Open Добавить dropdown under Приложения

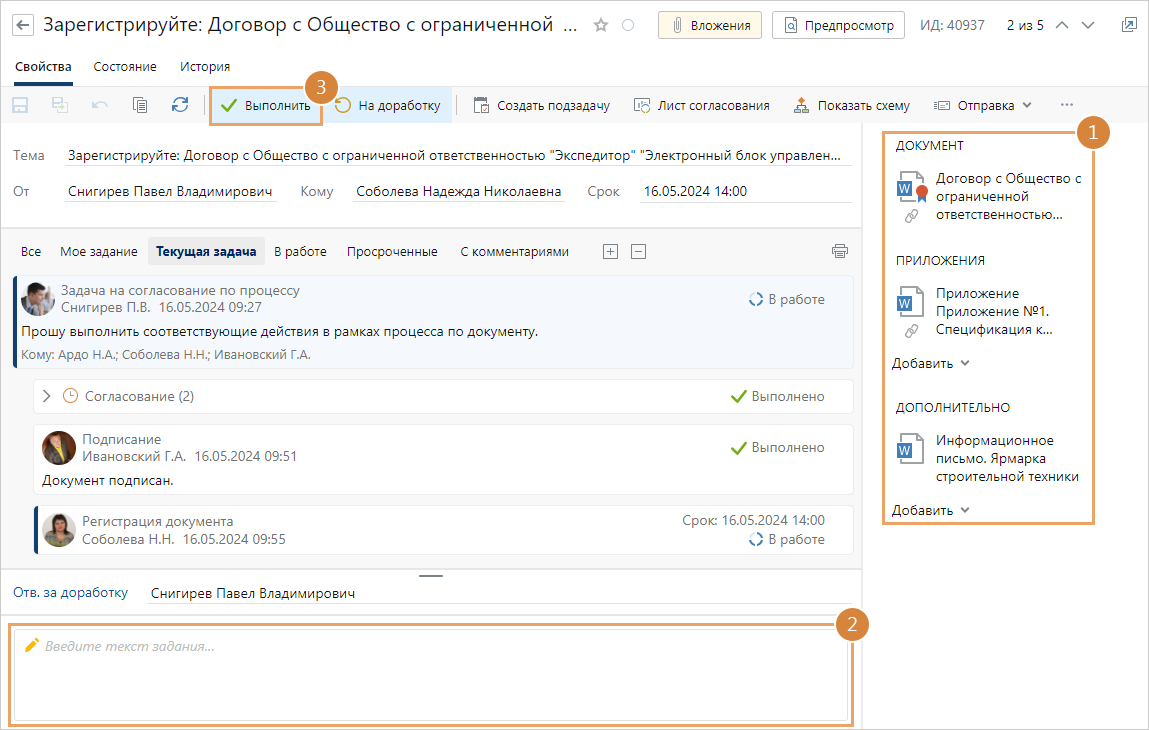click(931, 363)
